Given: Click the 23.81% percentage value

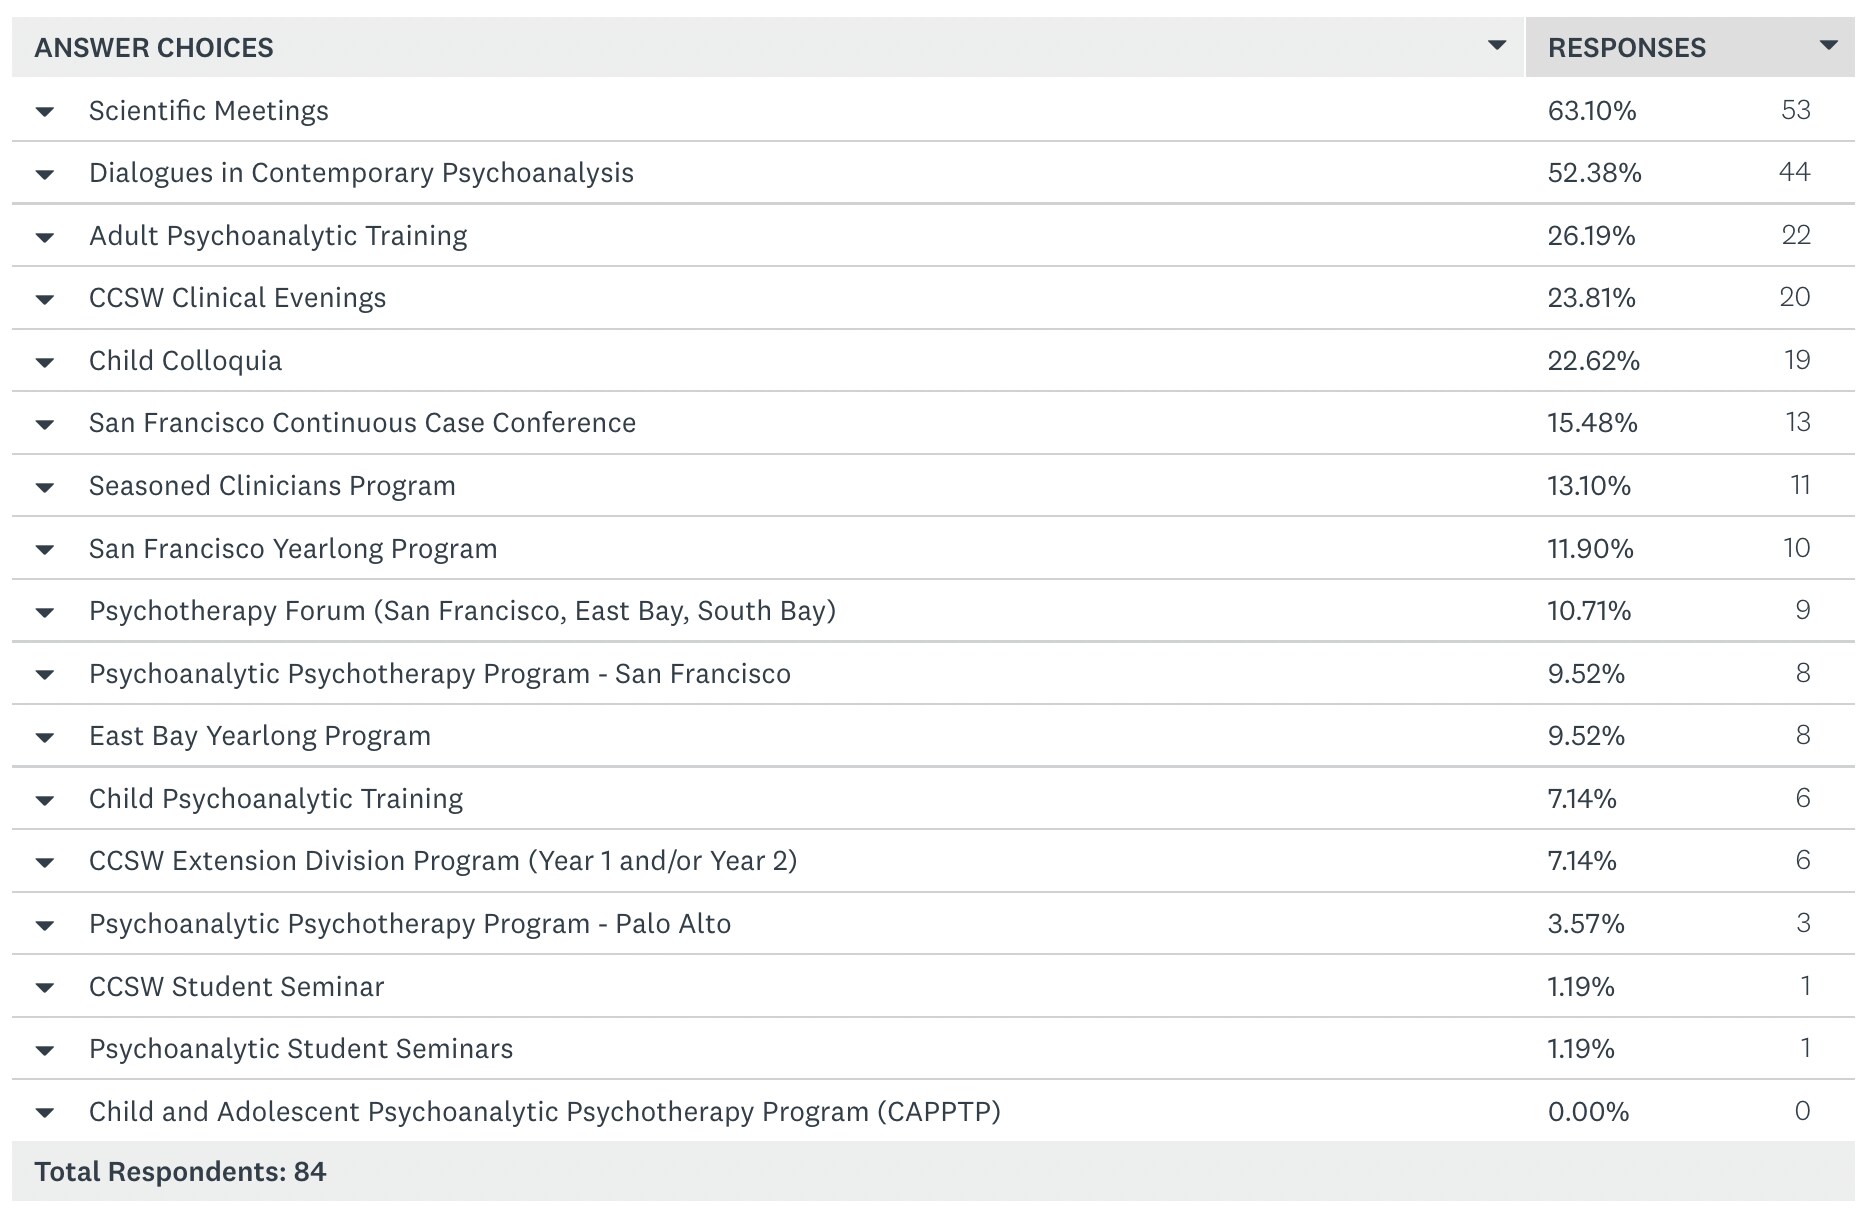Looking at the screenshot, I should click(x=1592, y=298).
